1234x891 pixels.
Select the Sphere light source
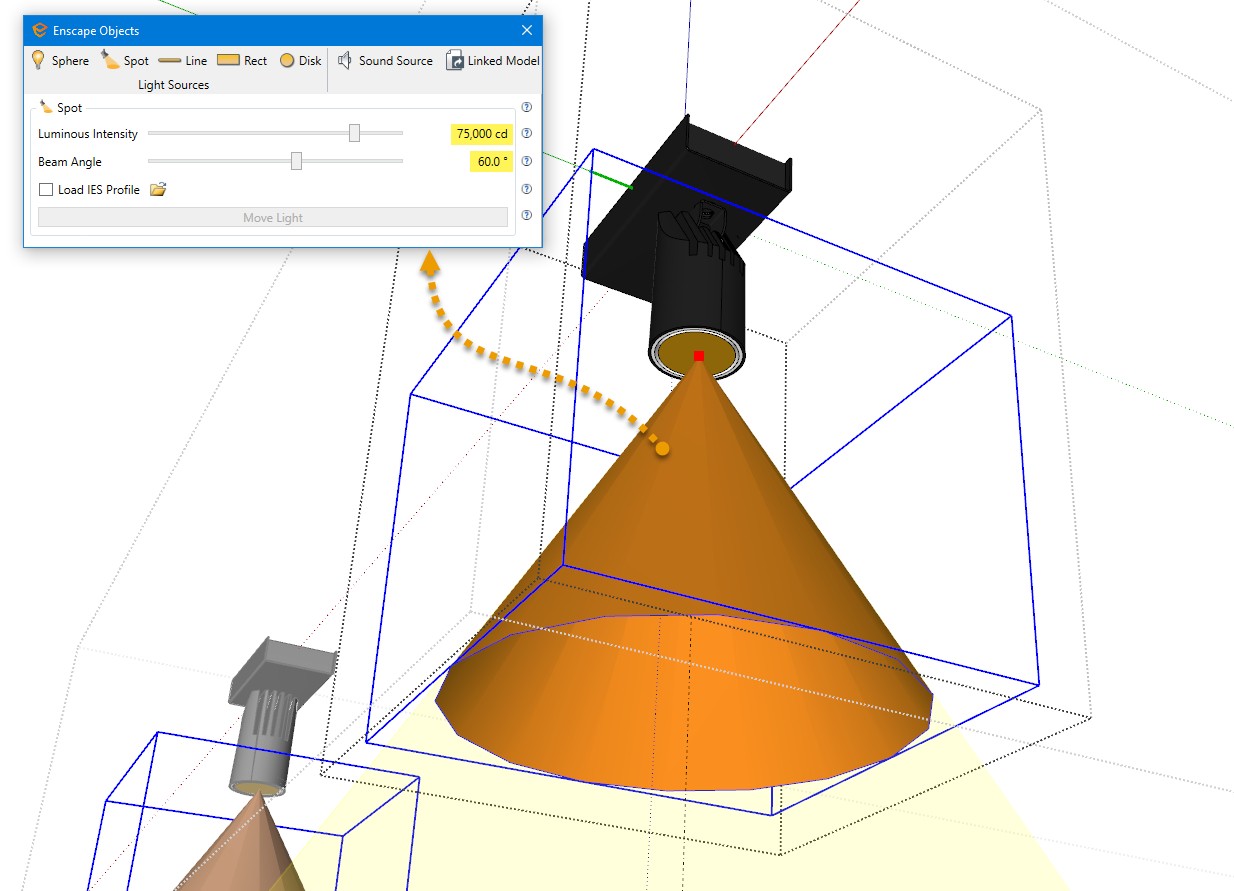pos(59,61)
